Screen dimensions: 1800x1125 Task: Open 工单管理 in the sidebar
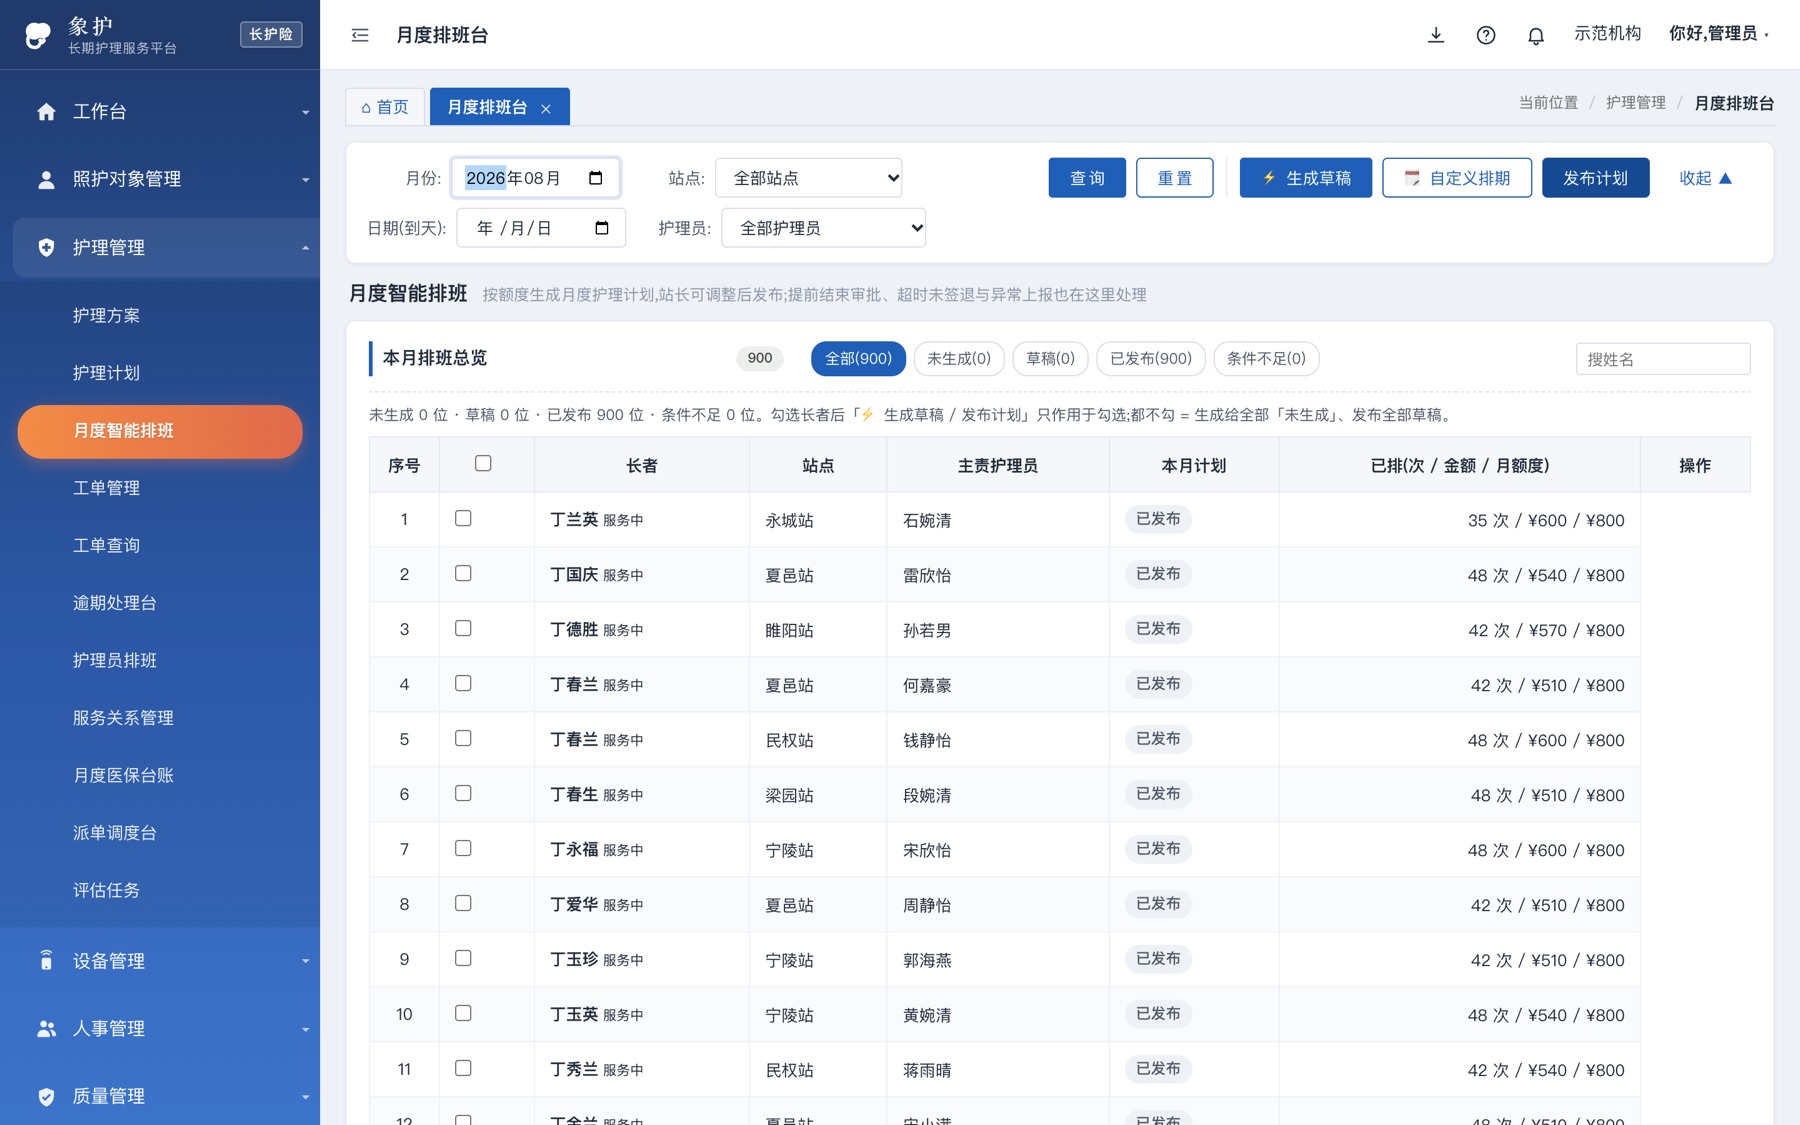coord(107,488)
